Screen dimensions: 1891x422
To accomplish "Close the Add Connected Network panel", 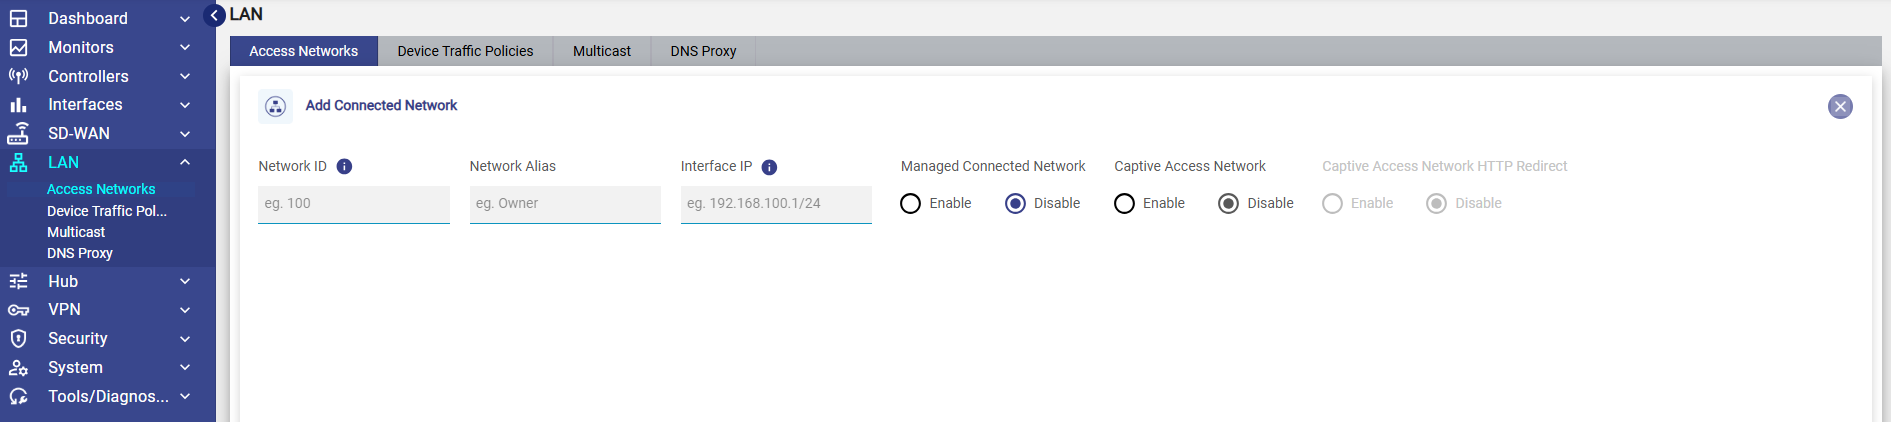I will click(1839, 107).
